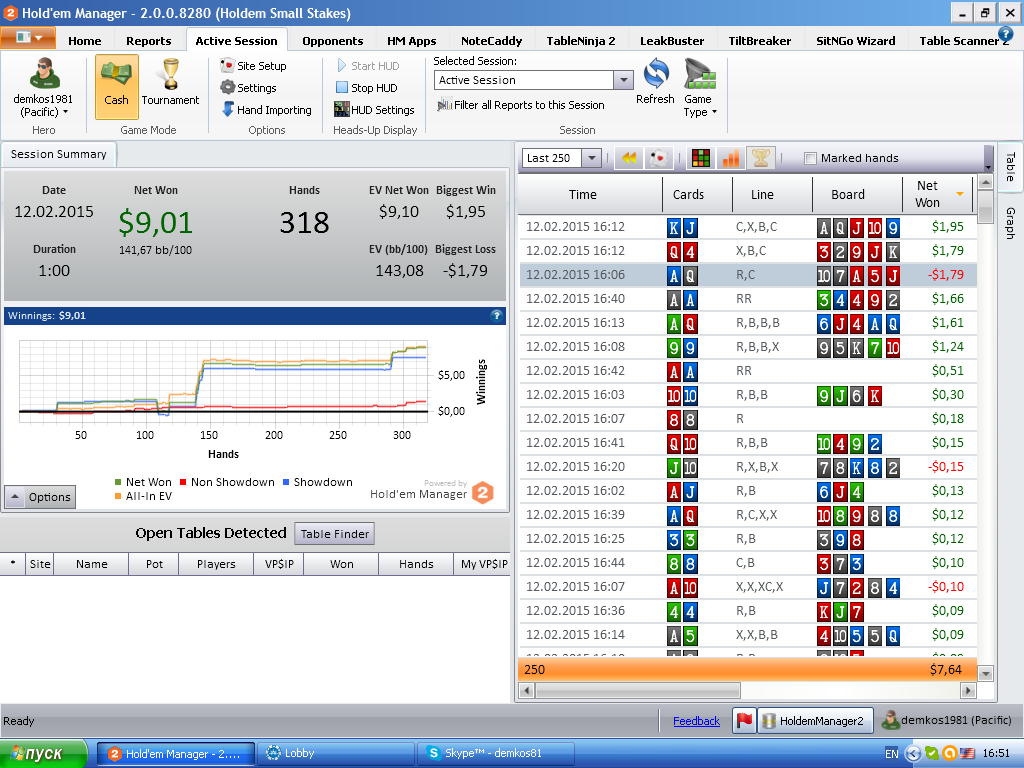Image resolution: width=1024 pixels, height=768 pixels.
Task: Open the Windows Start (пуск) button
Action: pyautogui.click(x=43, y=754)
